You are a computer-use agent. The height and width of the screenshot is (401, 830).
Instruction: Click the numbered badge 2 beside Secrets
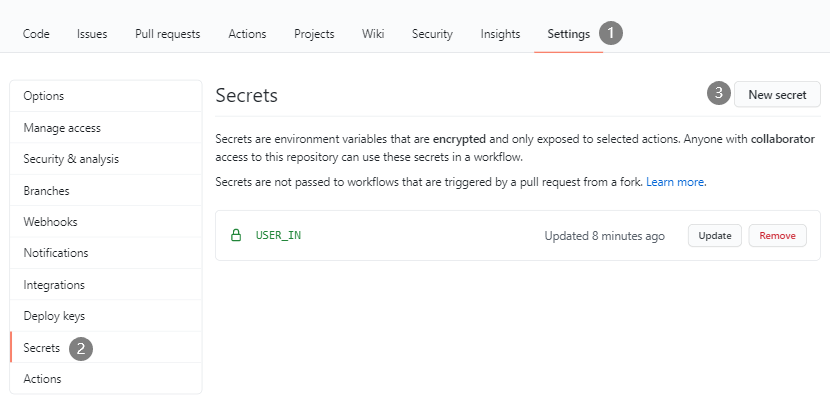point(81,349)
